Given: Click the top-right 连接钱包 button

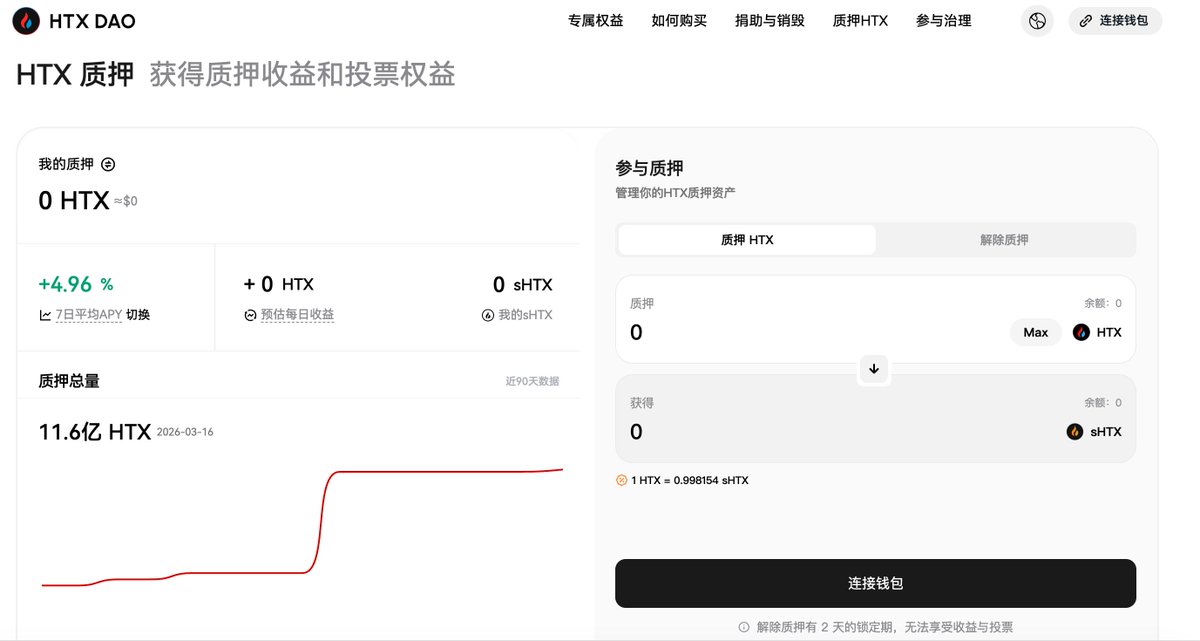Looking at the screenshot, I should point(1115,21).
